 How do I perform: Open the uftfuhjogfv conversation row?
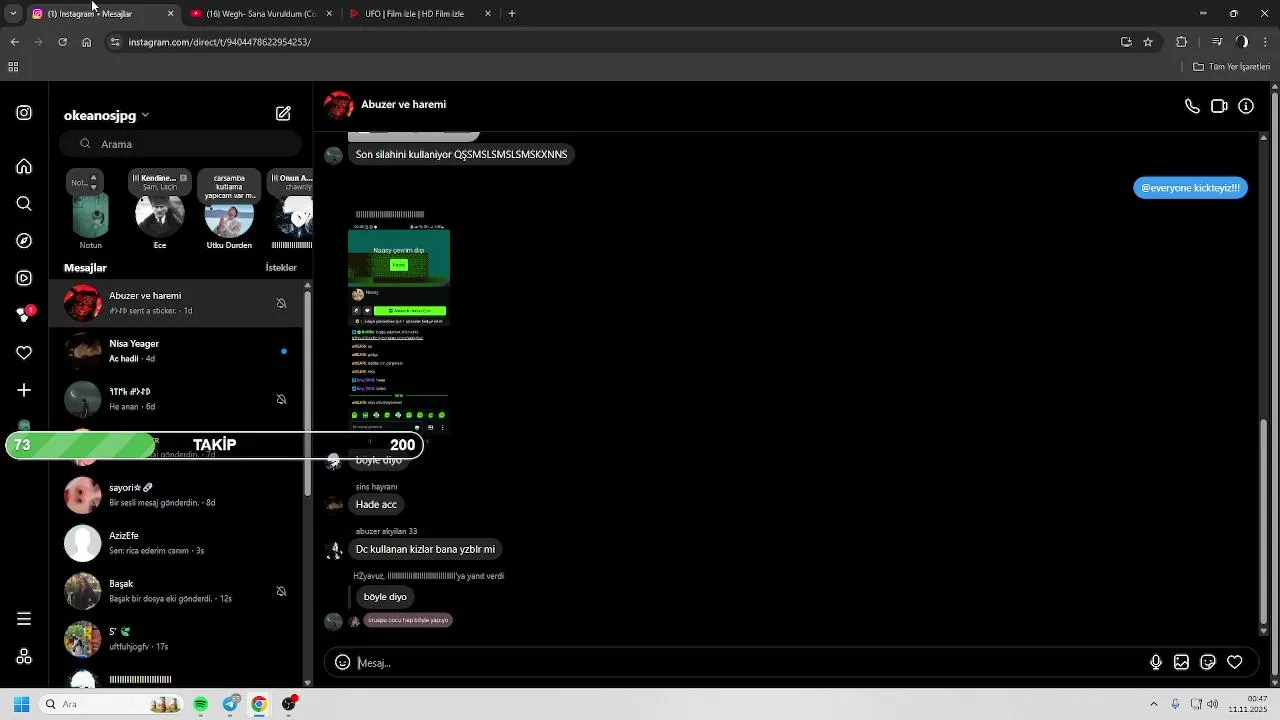pos(178,639)
